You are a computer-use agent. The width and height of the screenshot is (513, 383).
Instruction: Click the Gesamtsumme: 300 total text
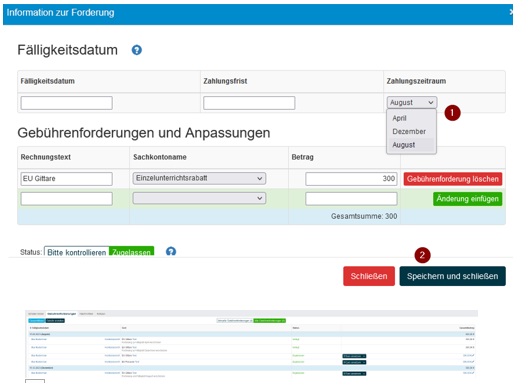tap(364, 216)
